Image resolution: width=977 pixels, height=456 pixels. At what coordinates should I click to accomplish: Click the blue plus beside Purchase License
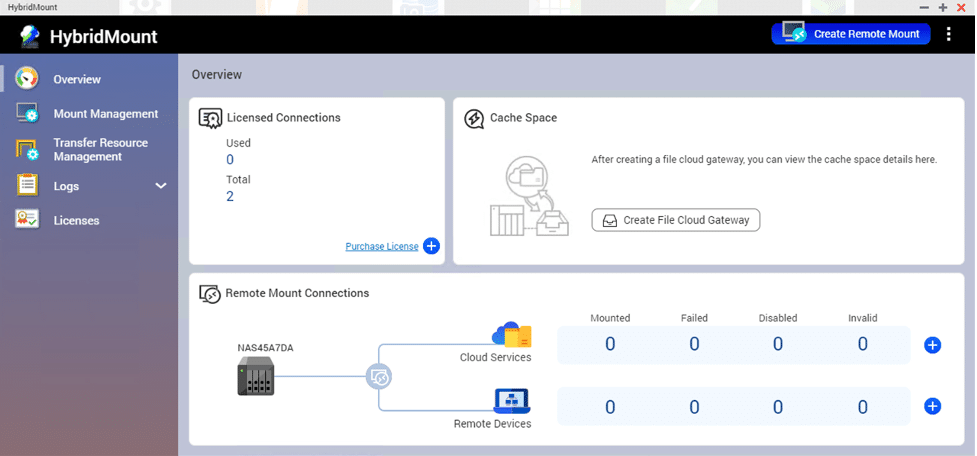pyautogui.click(x=431, y=246)
